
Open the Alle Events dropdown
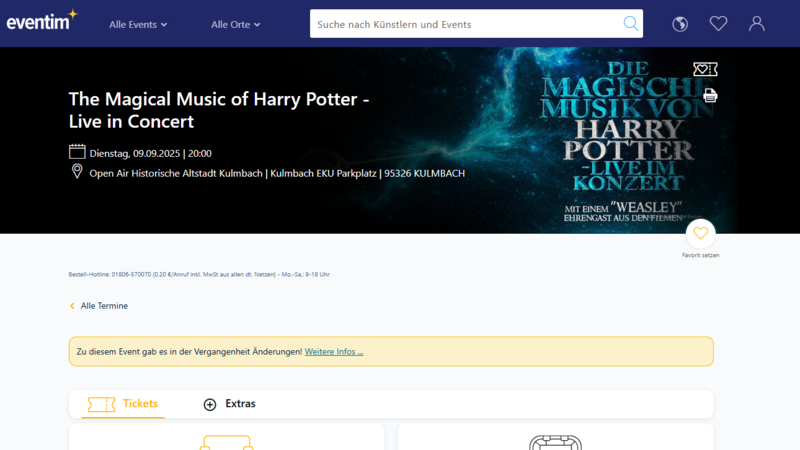click(x=138, y=24)
